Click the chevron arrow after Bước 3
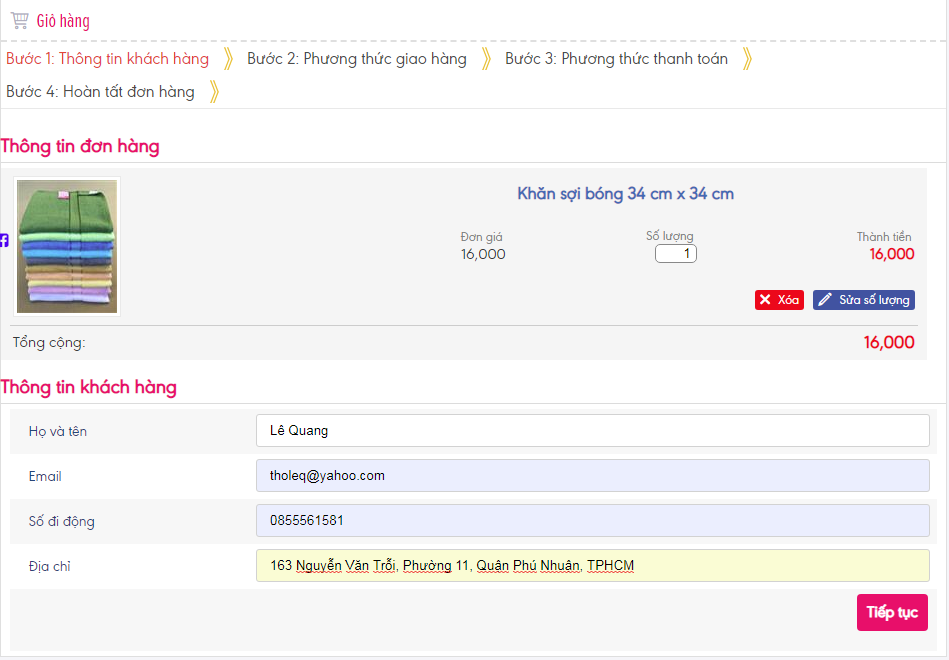Image resolution: width=949 pixels, height=660 pixels. tap(747, 59)
